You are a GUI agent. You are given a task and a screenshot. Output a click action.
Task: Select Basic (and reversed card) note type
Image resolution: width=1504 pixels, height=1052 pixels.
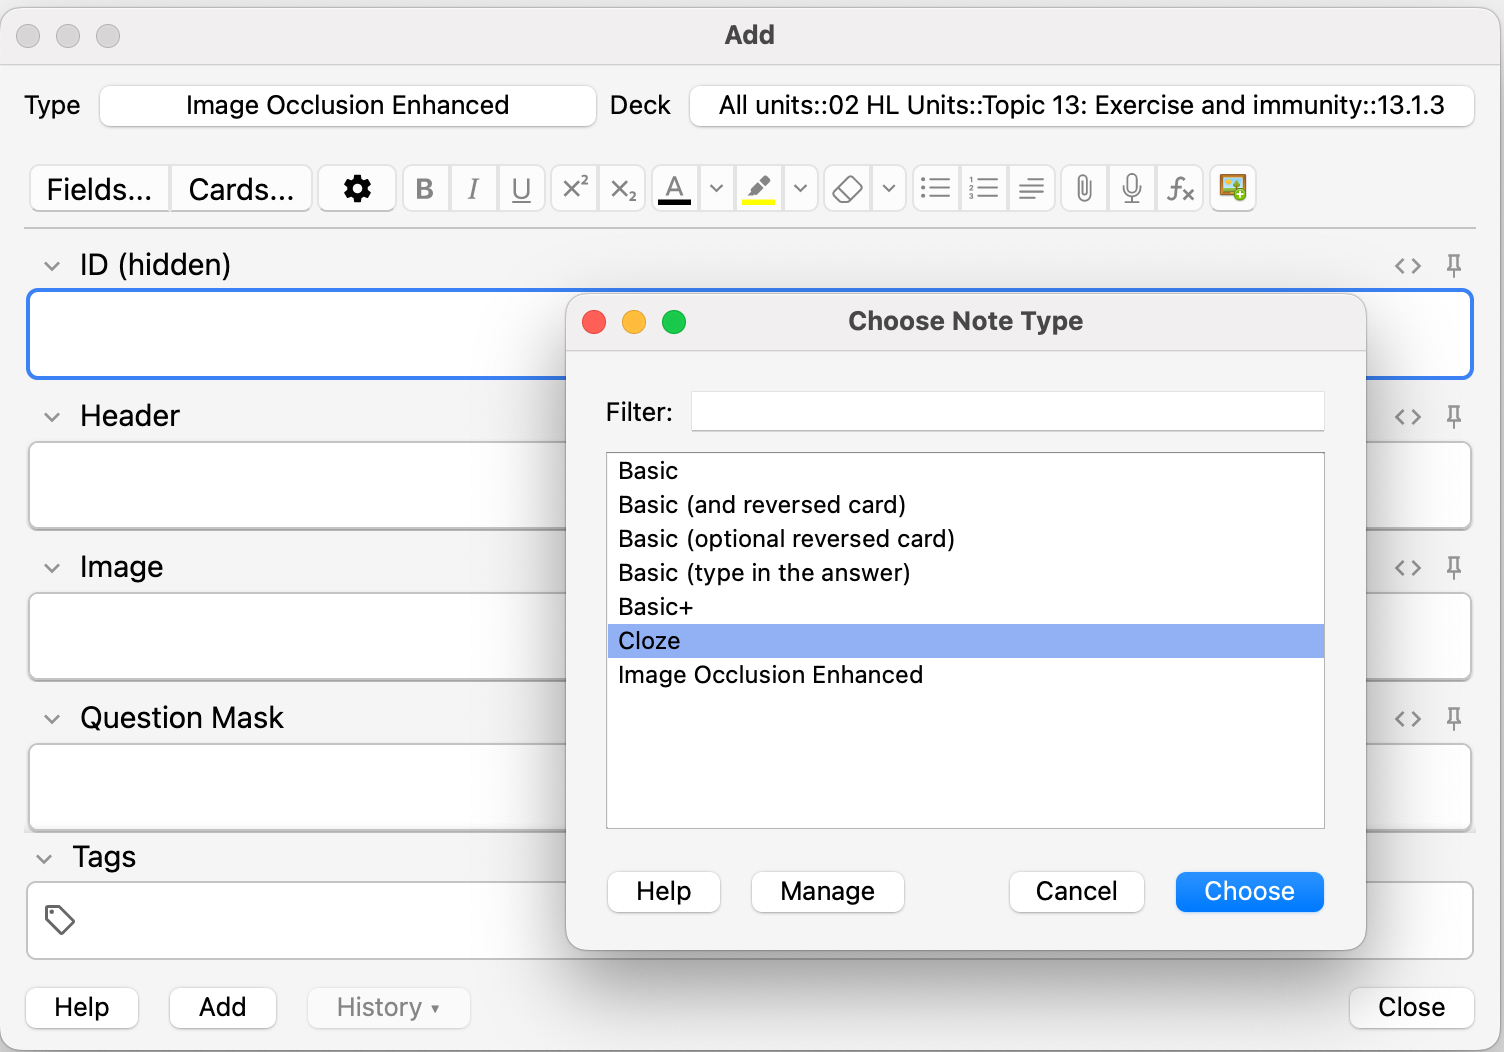pyautogui.click(x=761, y=505)
